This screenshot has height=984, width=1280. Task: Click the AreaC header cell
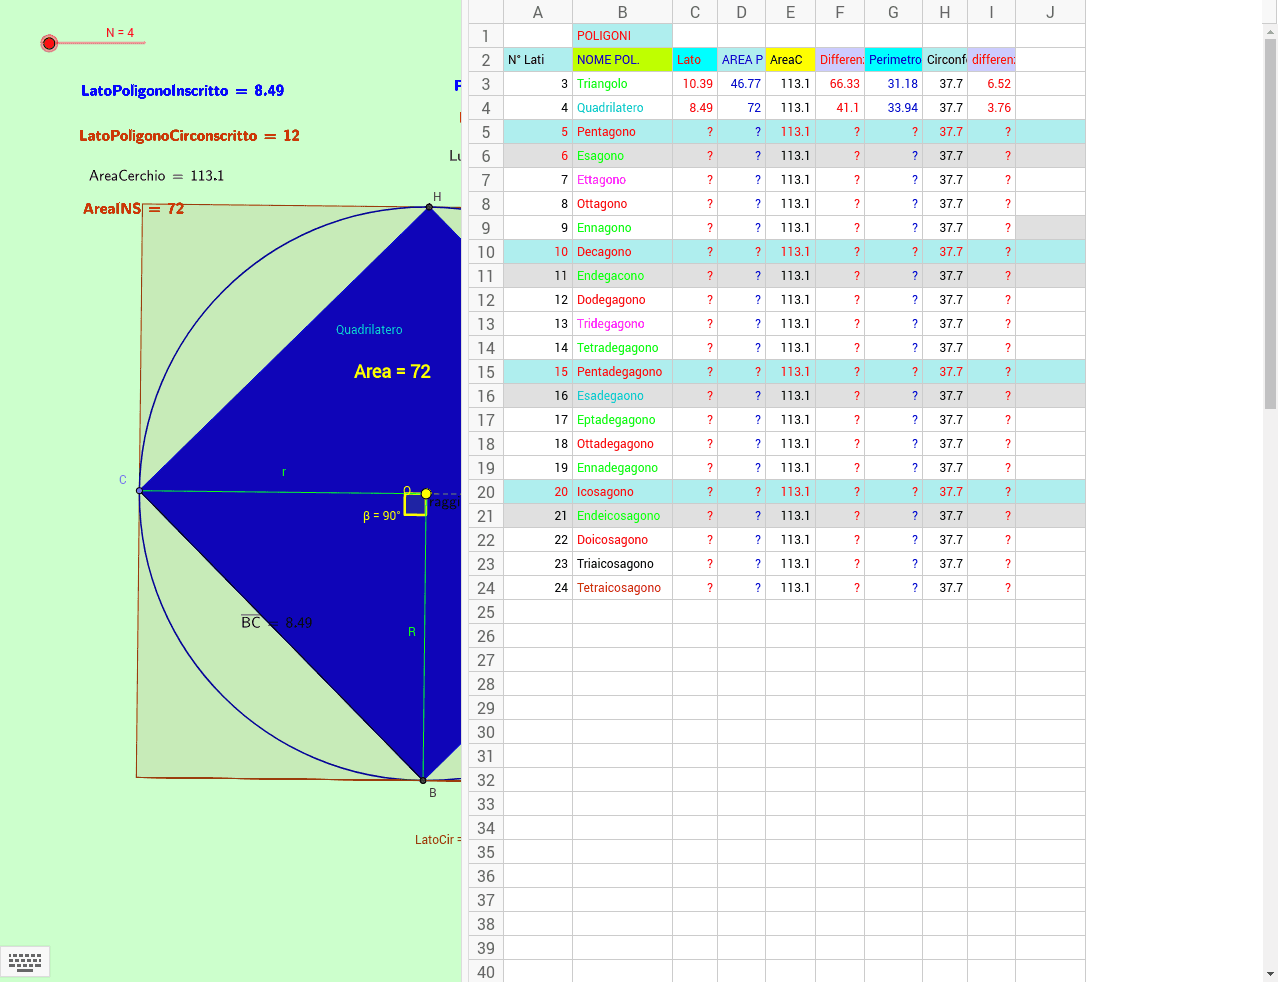(x=791, y=60)
